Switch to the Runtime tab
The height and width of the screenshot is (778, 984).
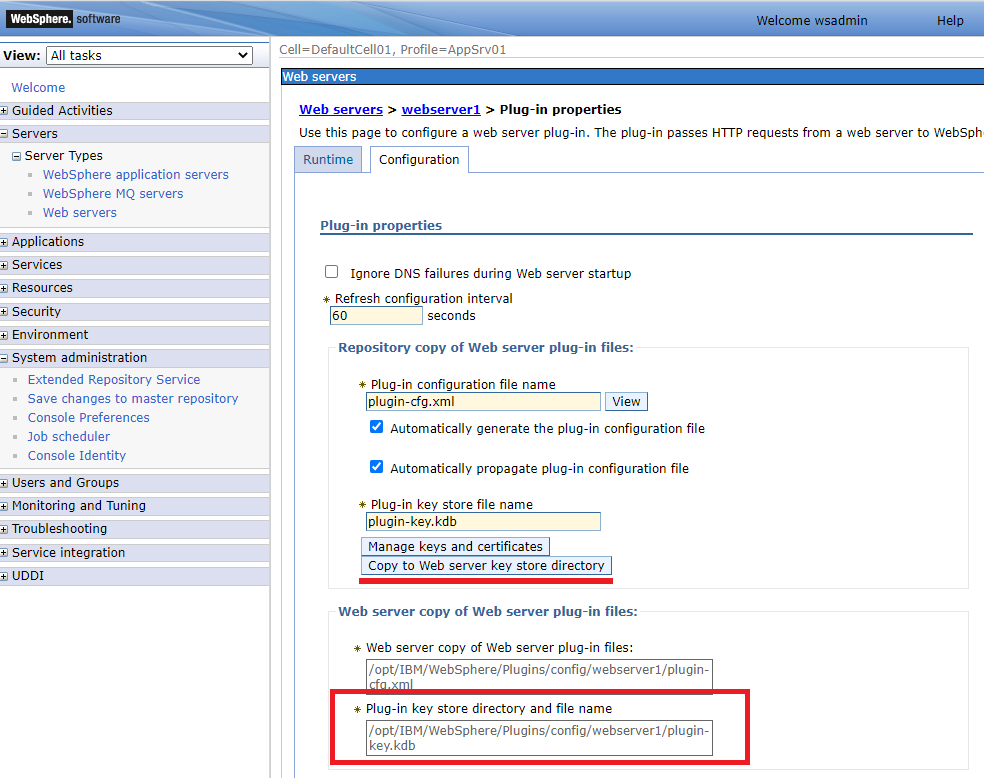[x=328, y=159]
